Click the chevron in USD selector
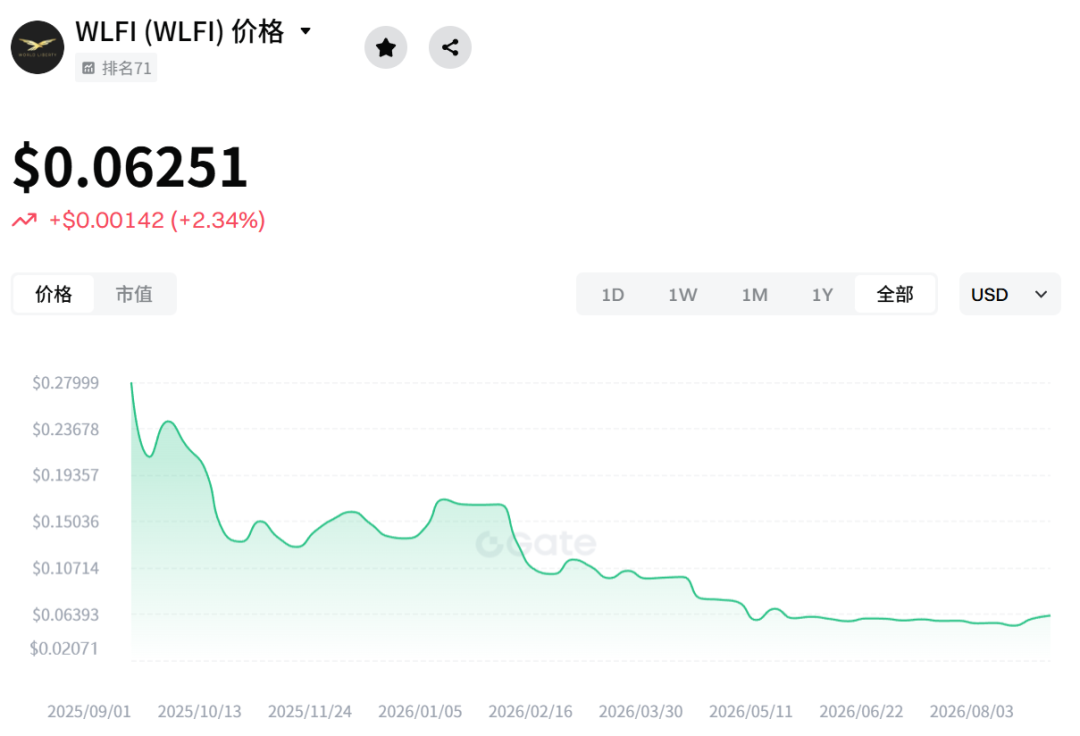The height and width of the screenshot is (736, 1080). tap(1041, 295)
